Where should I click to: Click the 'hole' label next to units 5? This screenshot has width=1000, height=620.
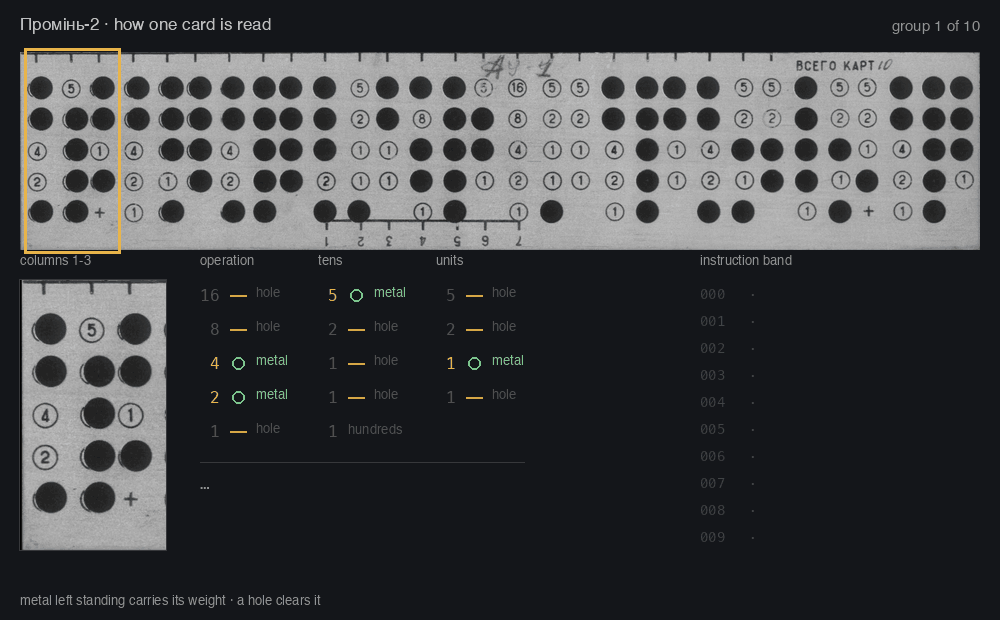point(504,292)
